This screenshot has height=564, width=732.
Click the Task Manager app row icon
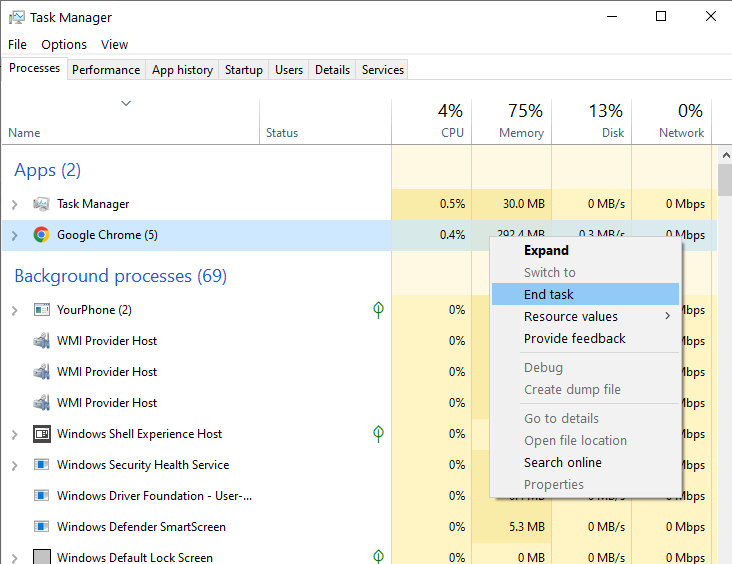click(x=41, y=204)
